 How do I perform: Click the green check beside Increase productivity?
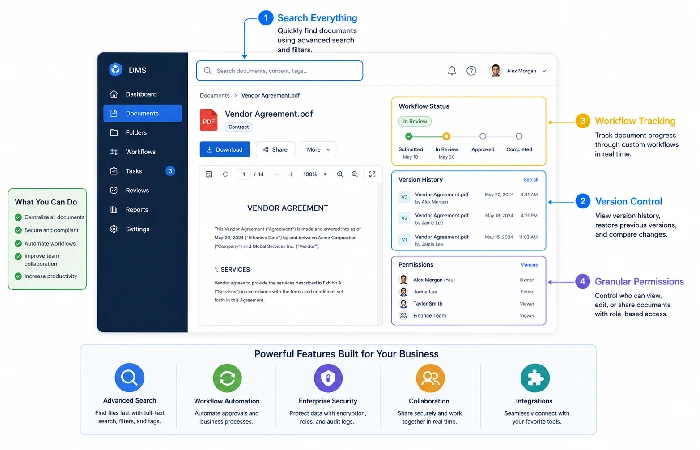coord(18,276)
